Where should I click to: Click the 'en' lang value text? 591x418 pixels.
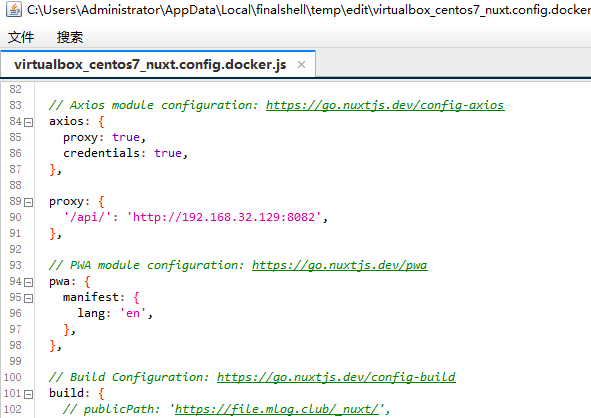133,314
